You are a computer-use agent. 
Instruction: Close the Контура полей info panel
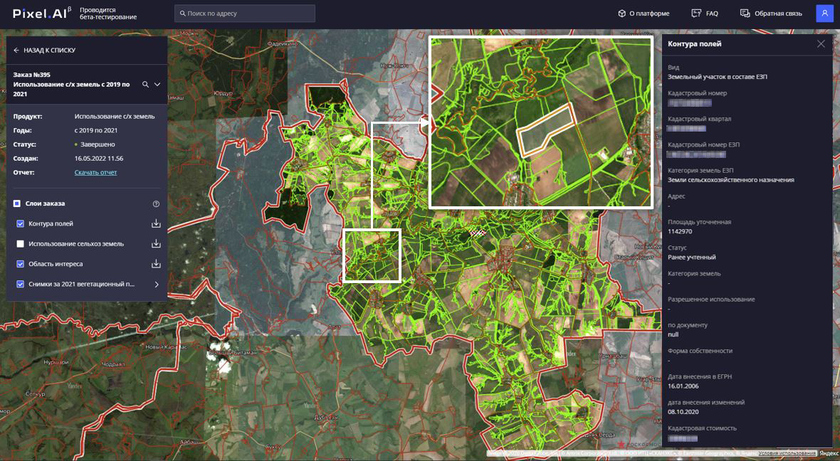821,44
